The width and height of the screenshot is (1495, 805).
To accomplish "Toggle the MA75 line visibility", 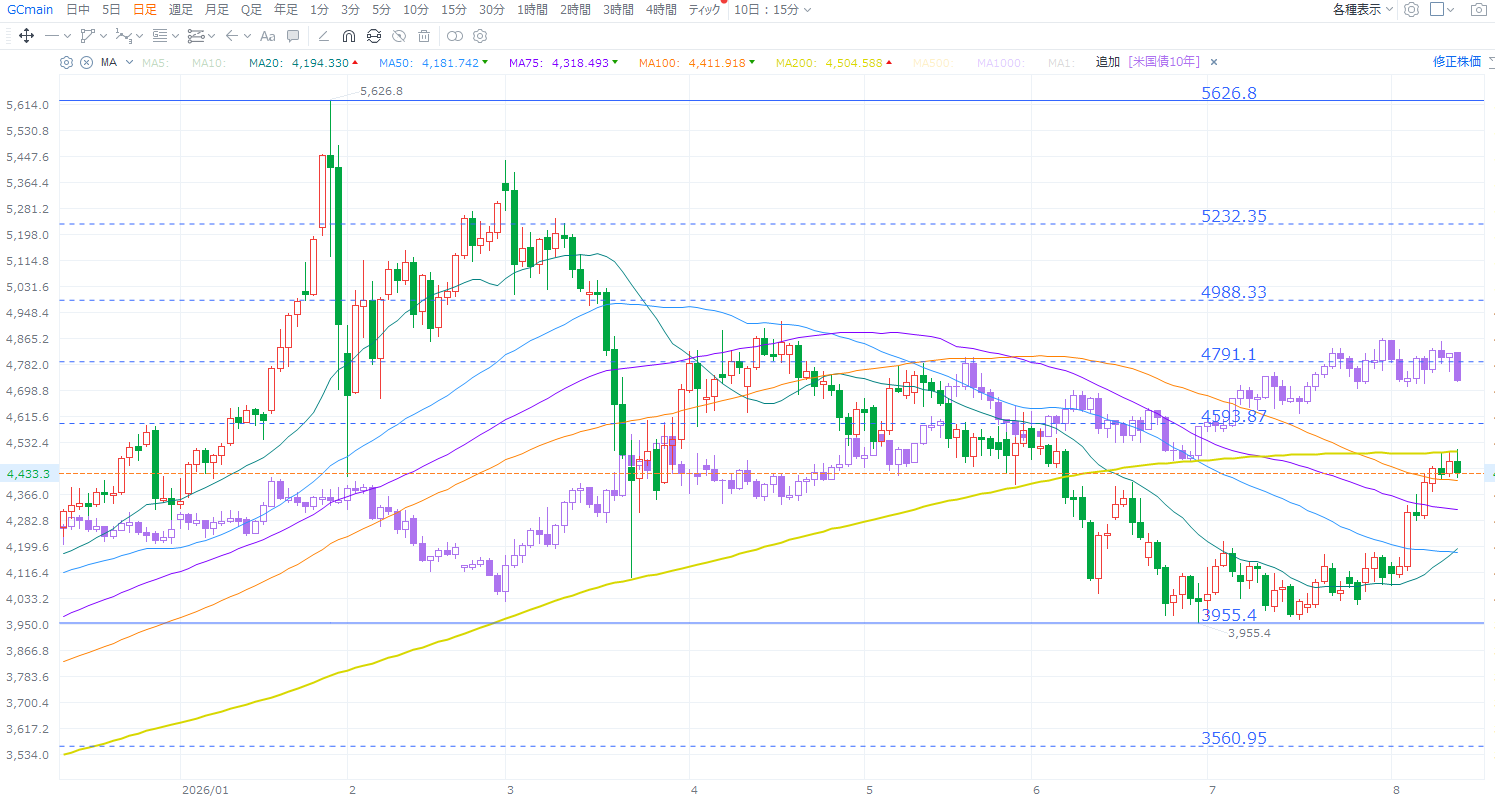I will tap(564, 62).
